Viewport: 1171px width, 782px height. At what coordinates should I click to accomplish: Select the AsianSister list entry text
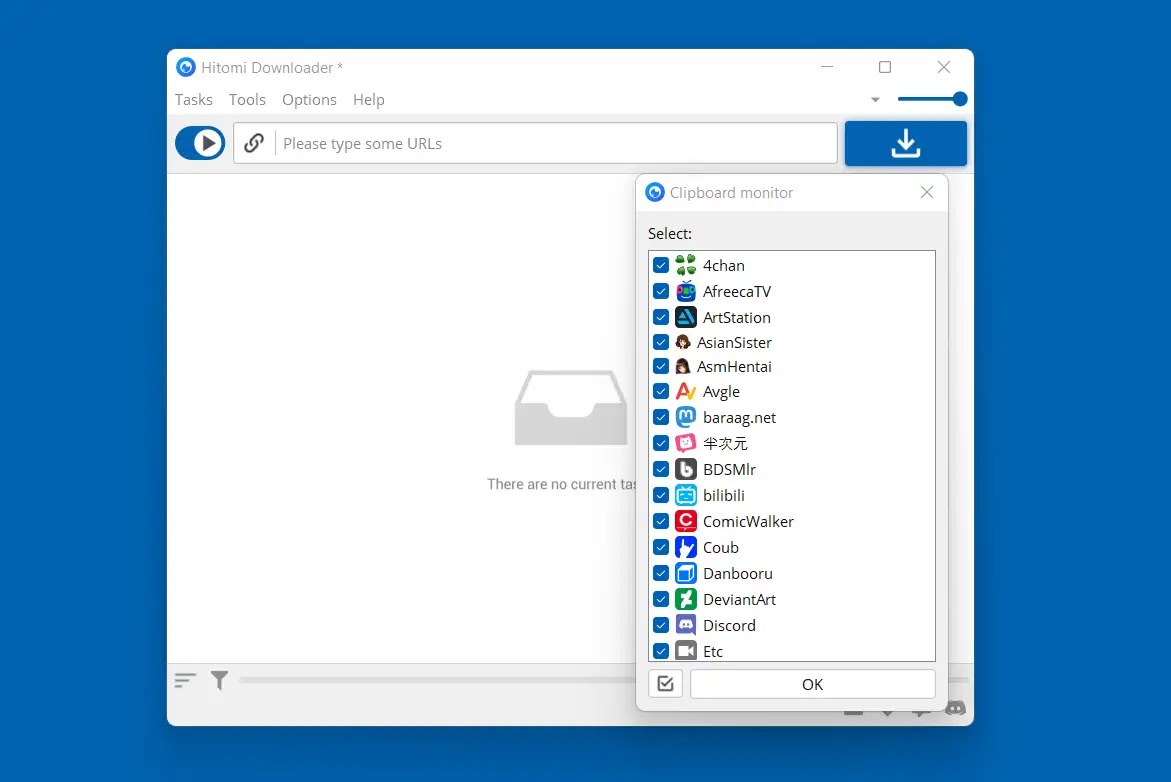734,343
